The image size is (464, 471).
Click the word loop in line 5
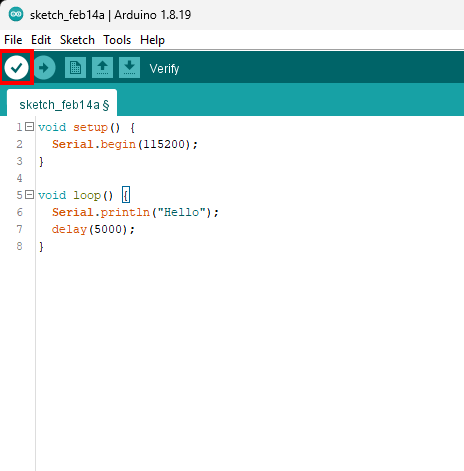(87, 195)
